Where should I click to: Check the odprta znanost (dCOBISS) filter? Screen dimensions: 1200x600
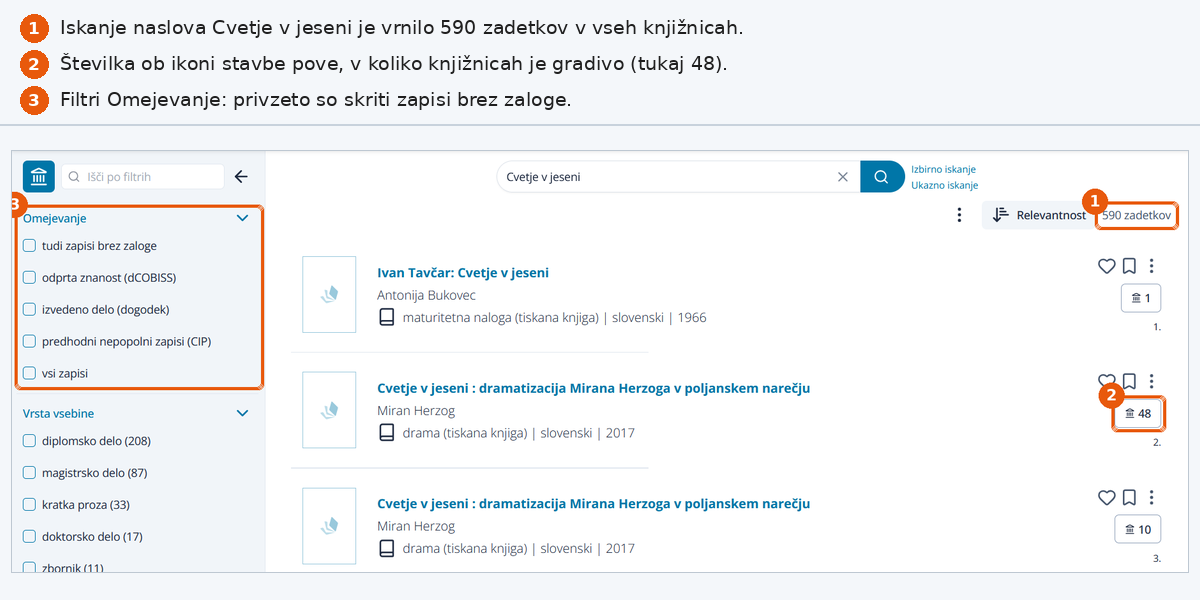(x=29, y=277)
